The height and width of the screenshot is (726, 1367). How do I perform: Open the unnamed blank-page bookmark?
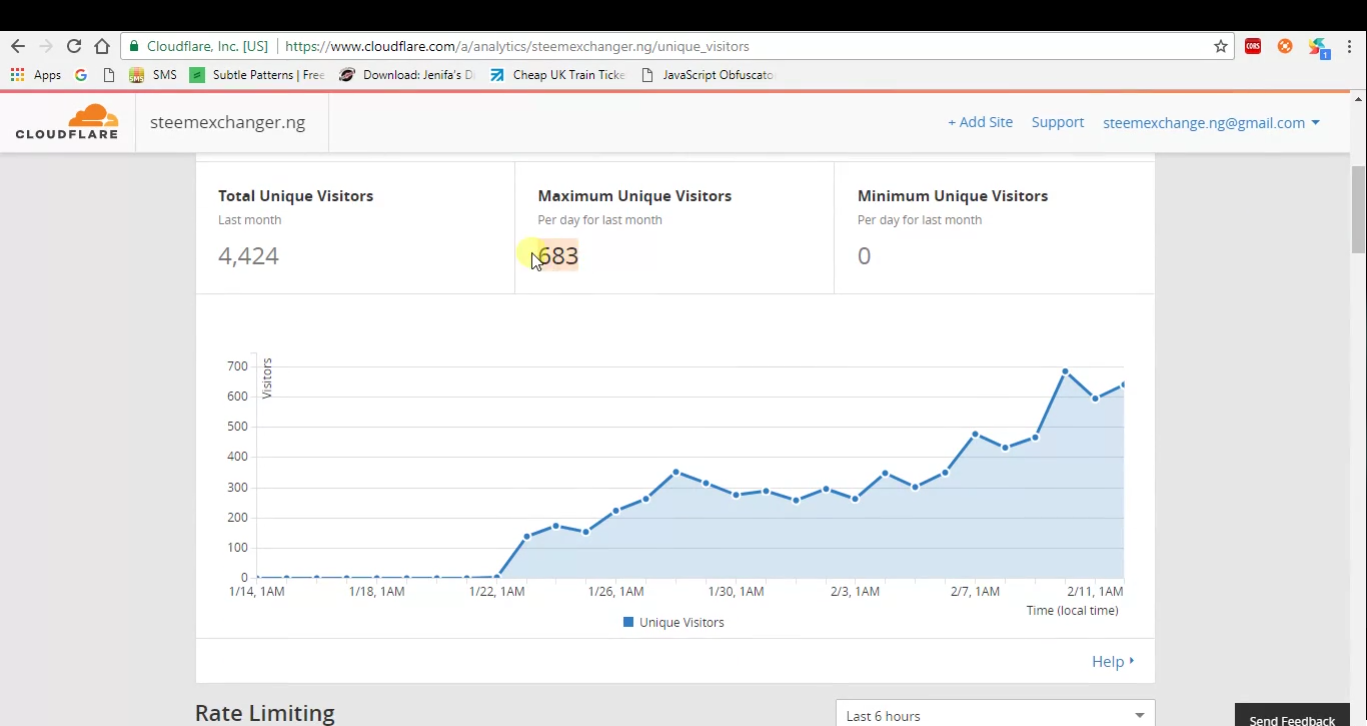click(109, 75)
